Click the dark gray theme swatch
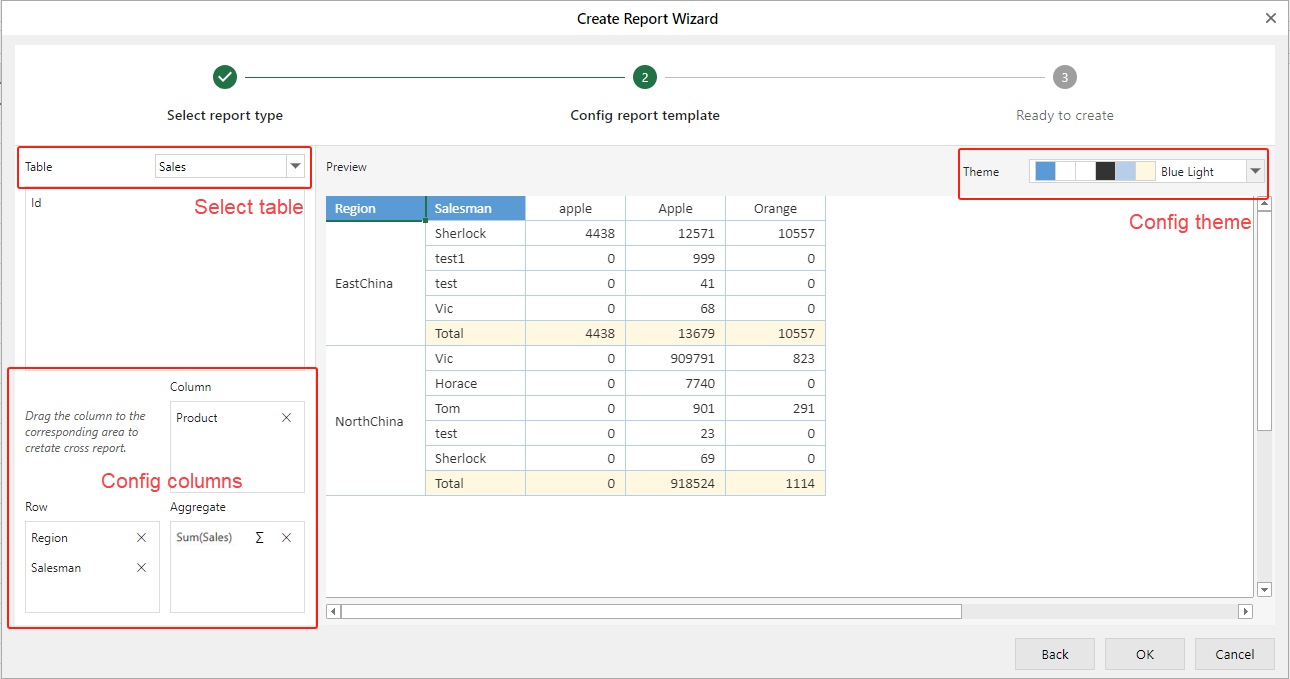Image resolution: width=1290 pixels, height=679 pixels. coord(1105,172)
